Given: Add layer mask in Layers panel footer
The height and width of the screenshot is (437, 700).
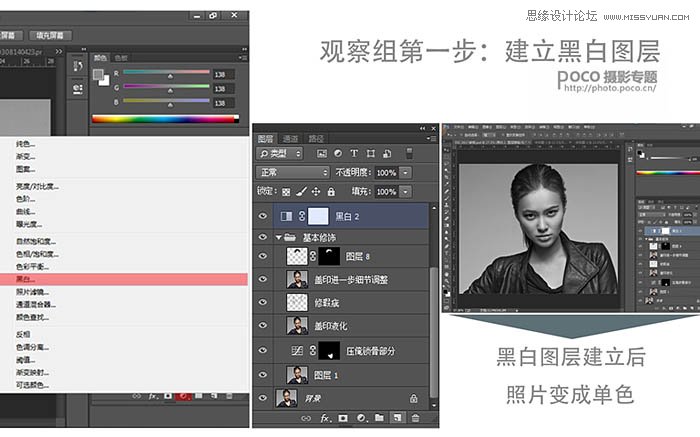Looking at the screenshot, I should coord(343,418).
